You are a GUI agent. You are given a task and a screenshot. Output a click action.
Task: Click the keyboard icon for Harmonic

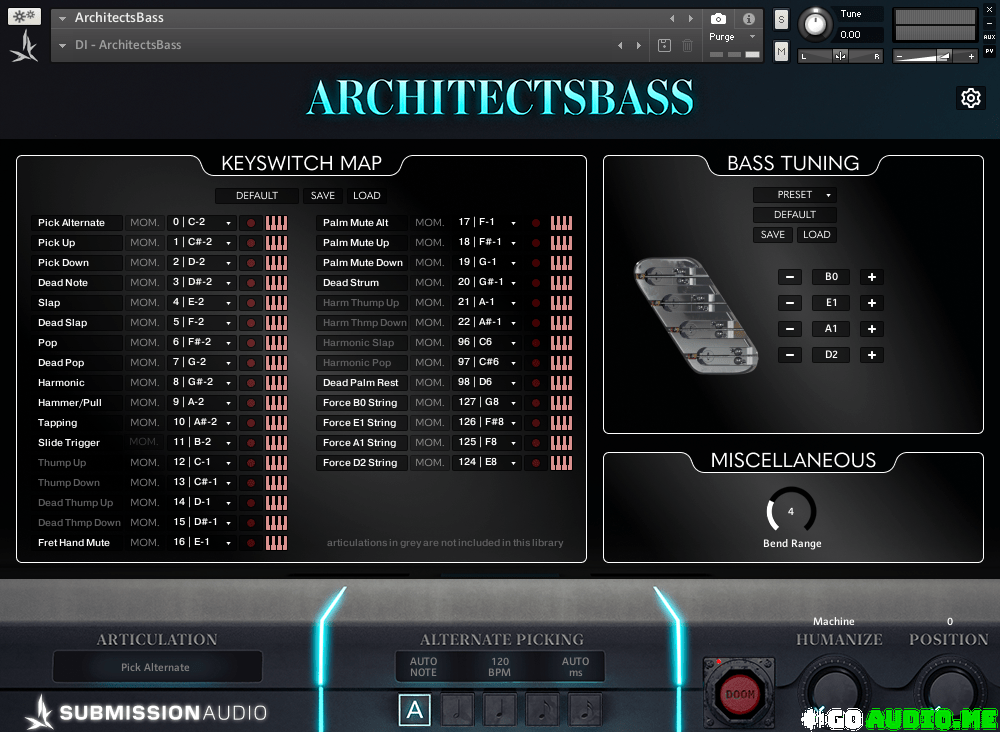click(276, 383)
